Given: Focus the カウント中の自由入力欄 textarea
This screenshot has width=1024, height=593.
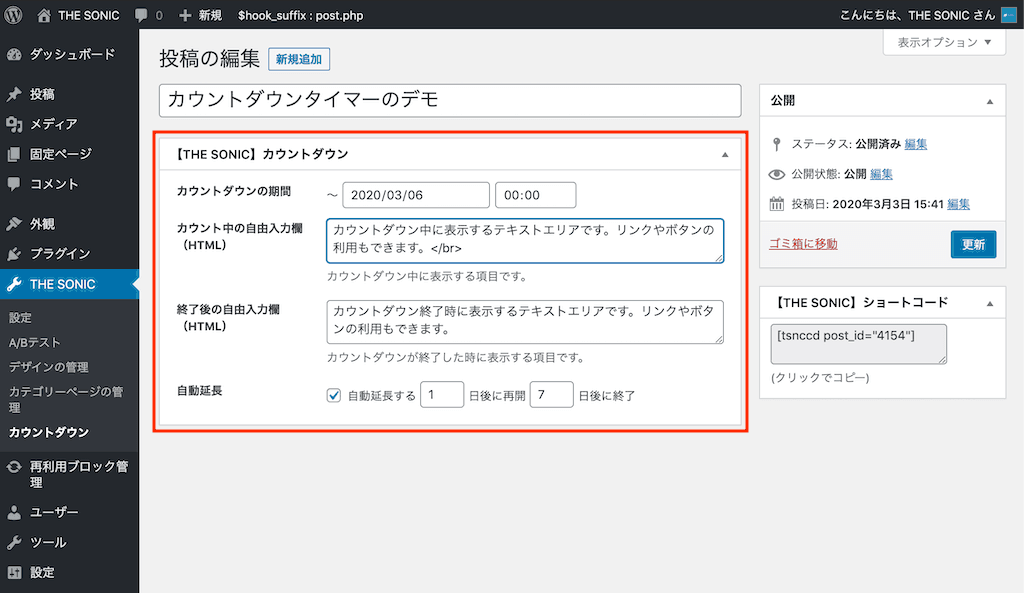Looking at the screenshot, I should [525, 240].
